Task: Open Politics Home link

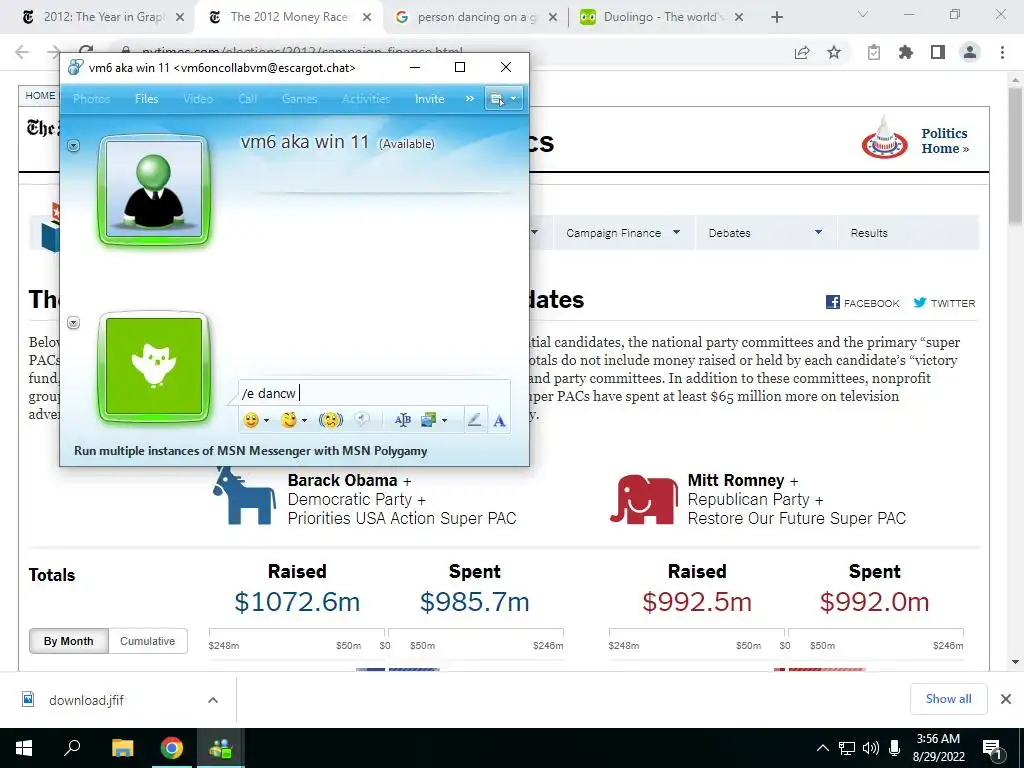Action: coord(945,140)
